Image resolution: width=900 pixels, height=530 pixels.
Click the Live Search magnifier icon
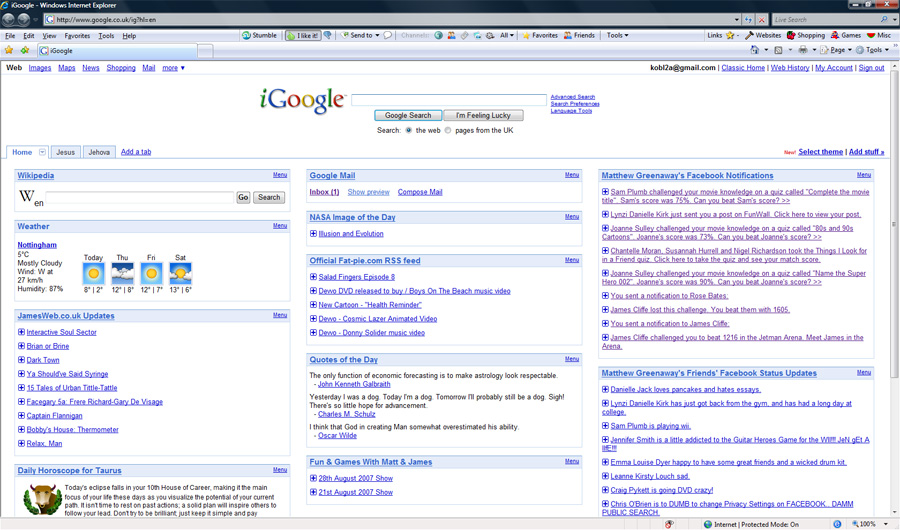pos(884,20)
